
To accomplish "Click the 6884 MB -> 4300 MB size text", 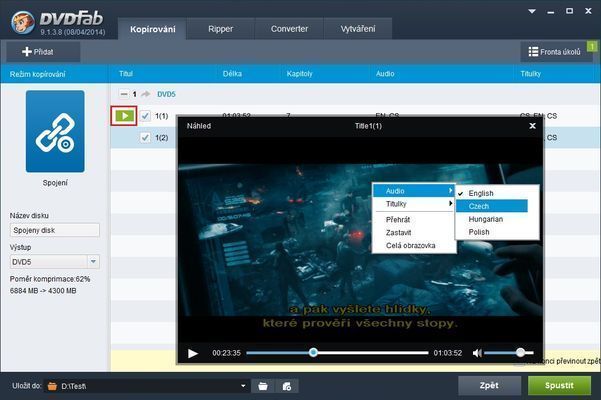I will click(43, 291).
